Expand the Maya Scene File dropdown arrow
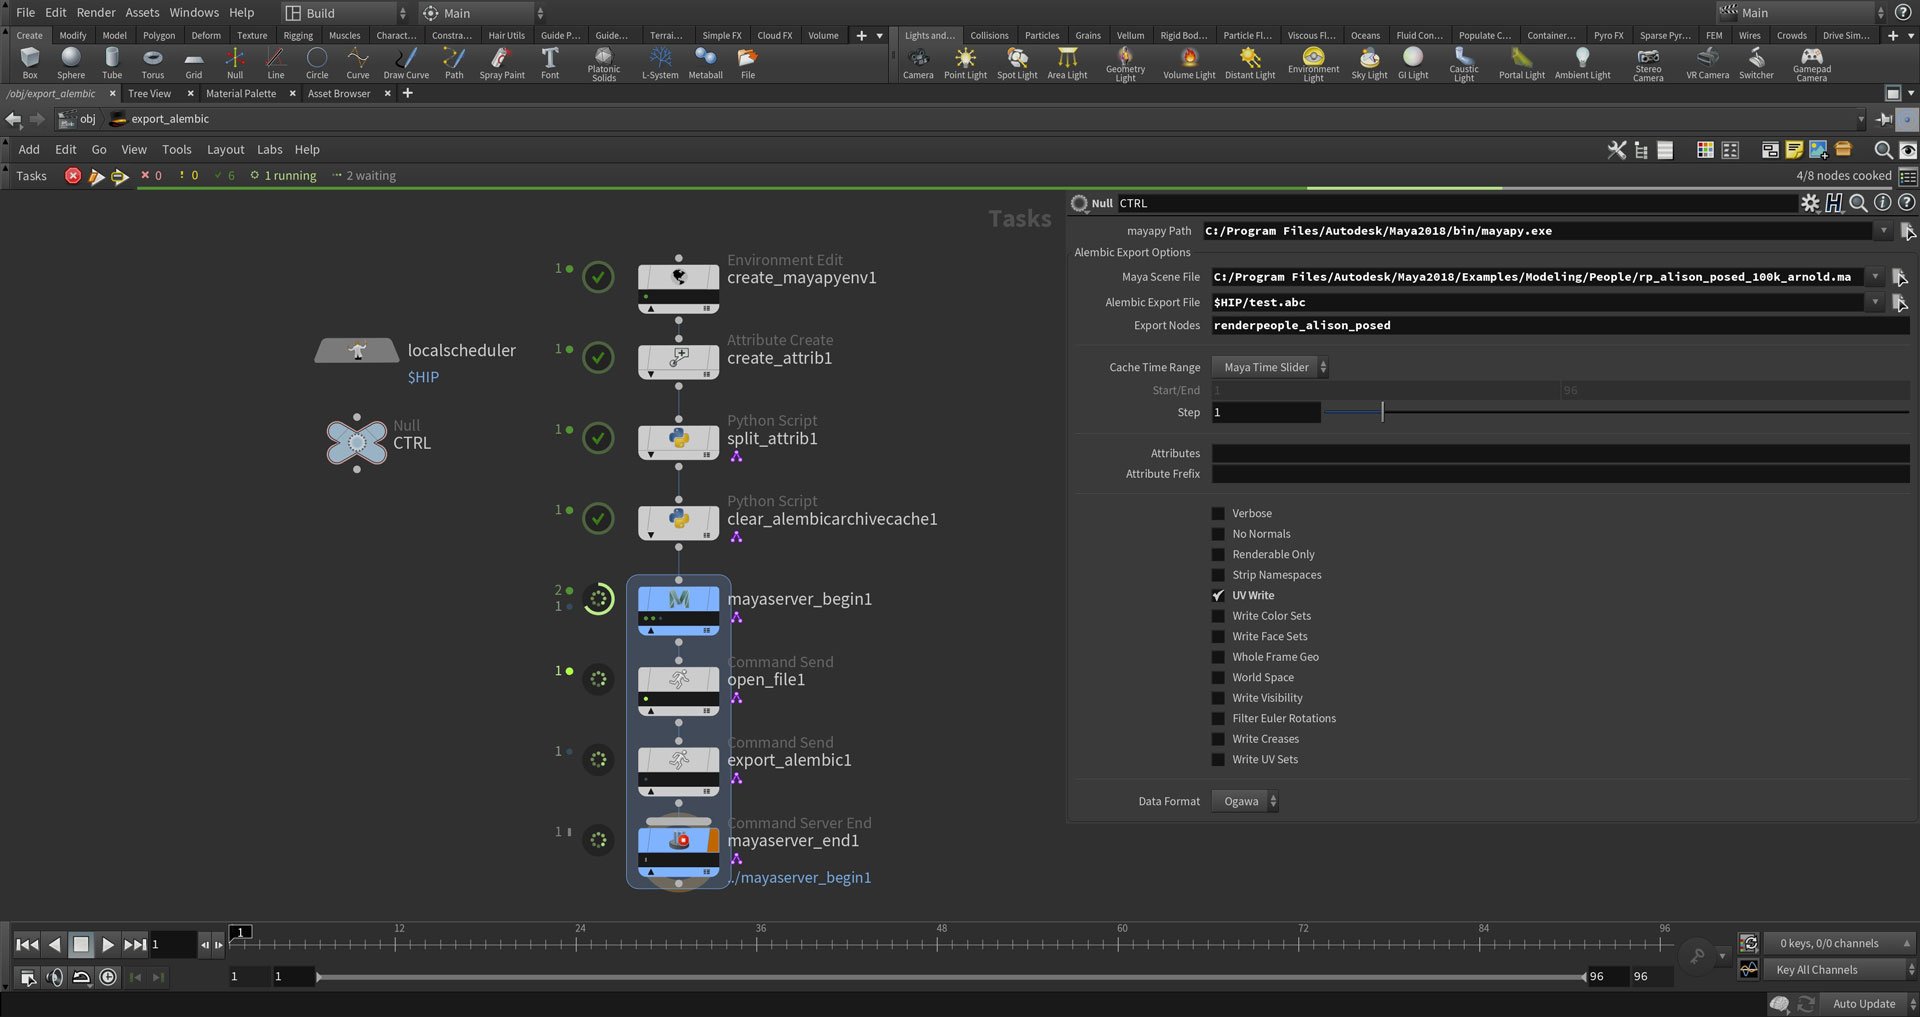Viewport: 1920px width, 1017px height. pyautogui.click(x=1875, y=277)
